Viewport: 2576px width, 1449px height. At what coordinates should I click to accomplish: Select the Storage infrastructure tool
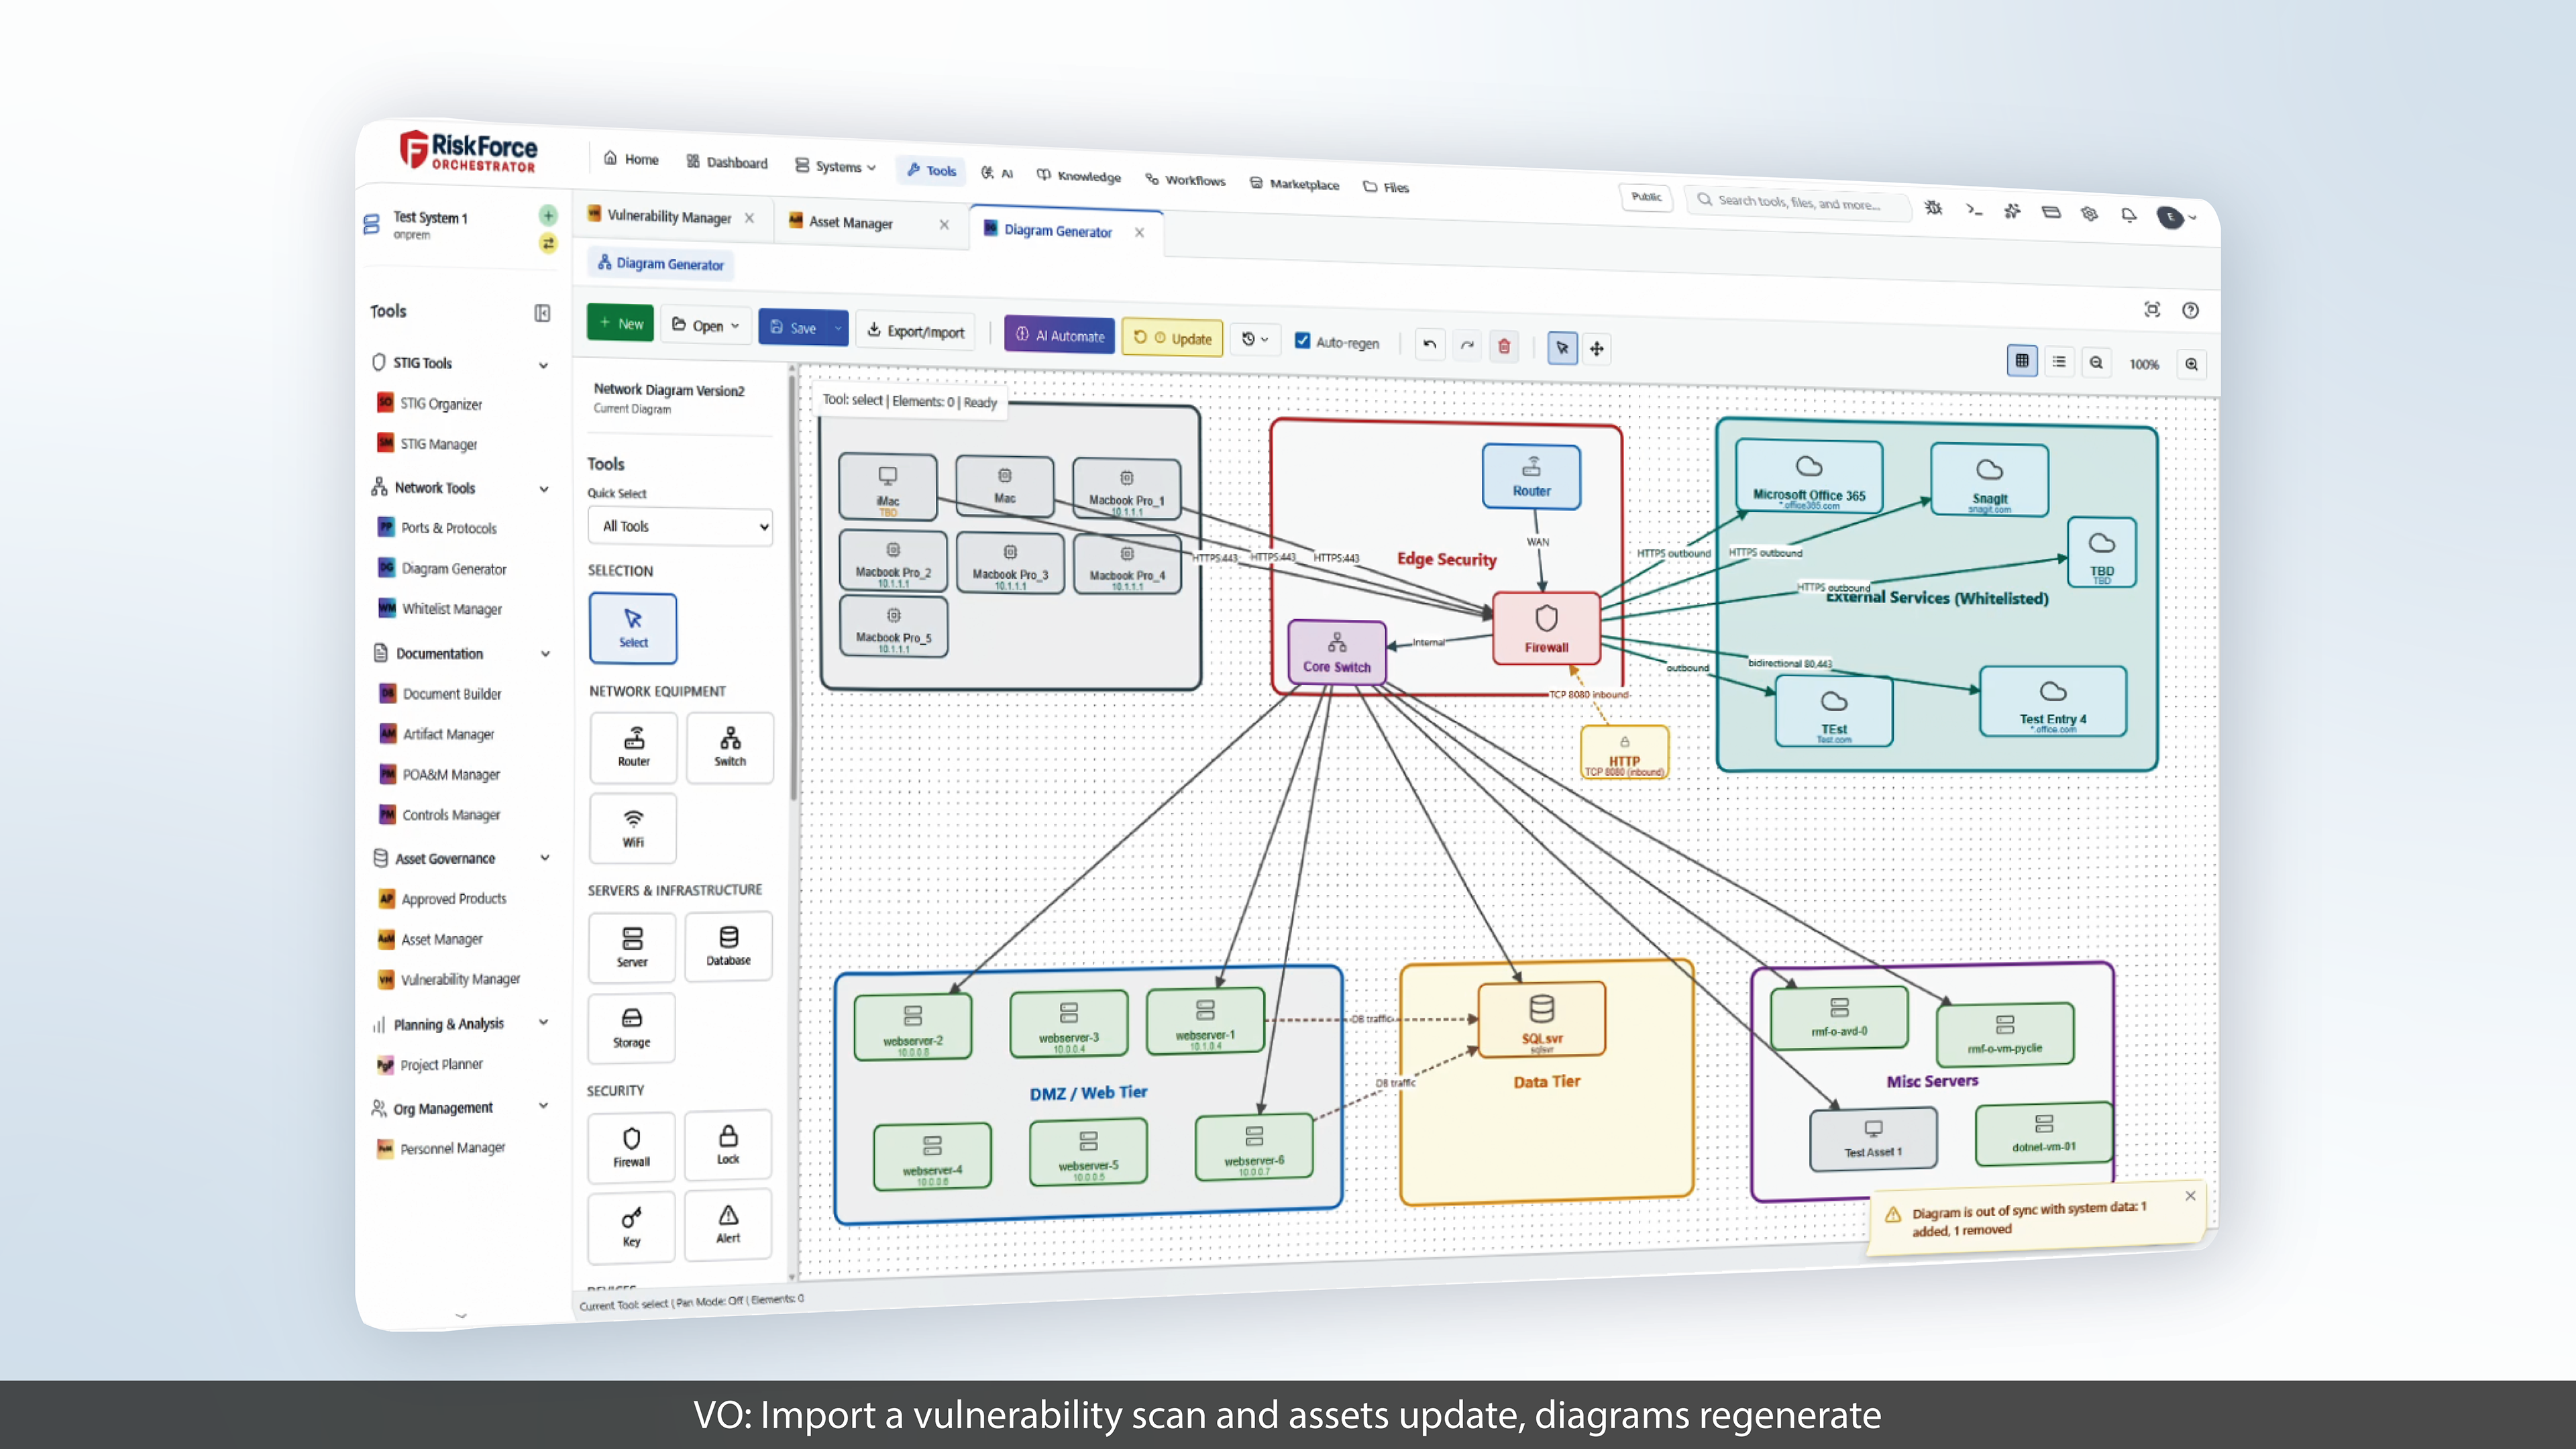(631, 1027)
